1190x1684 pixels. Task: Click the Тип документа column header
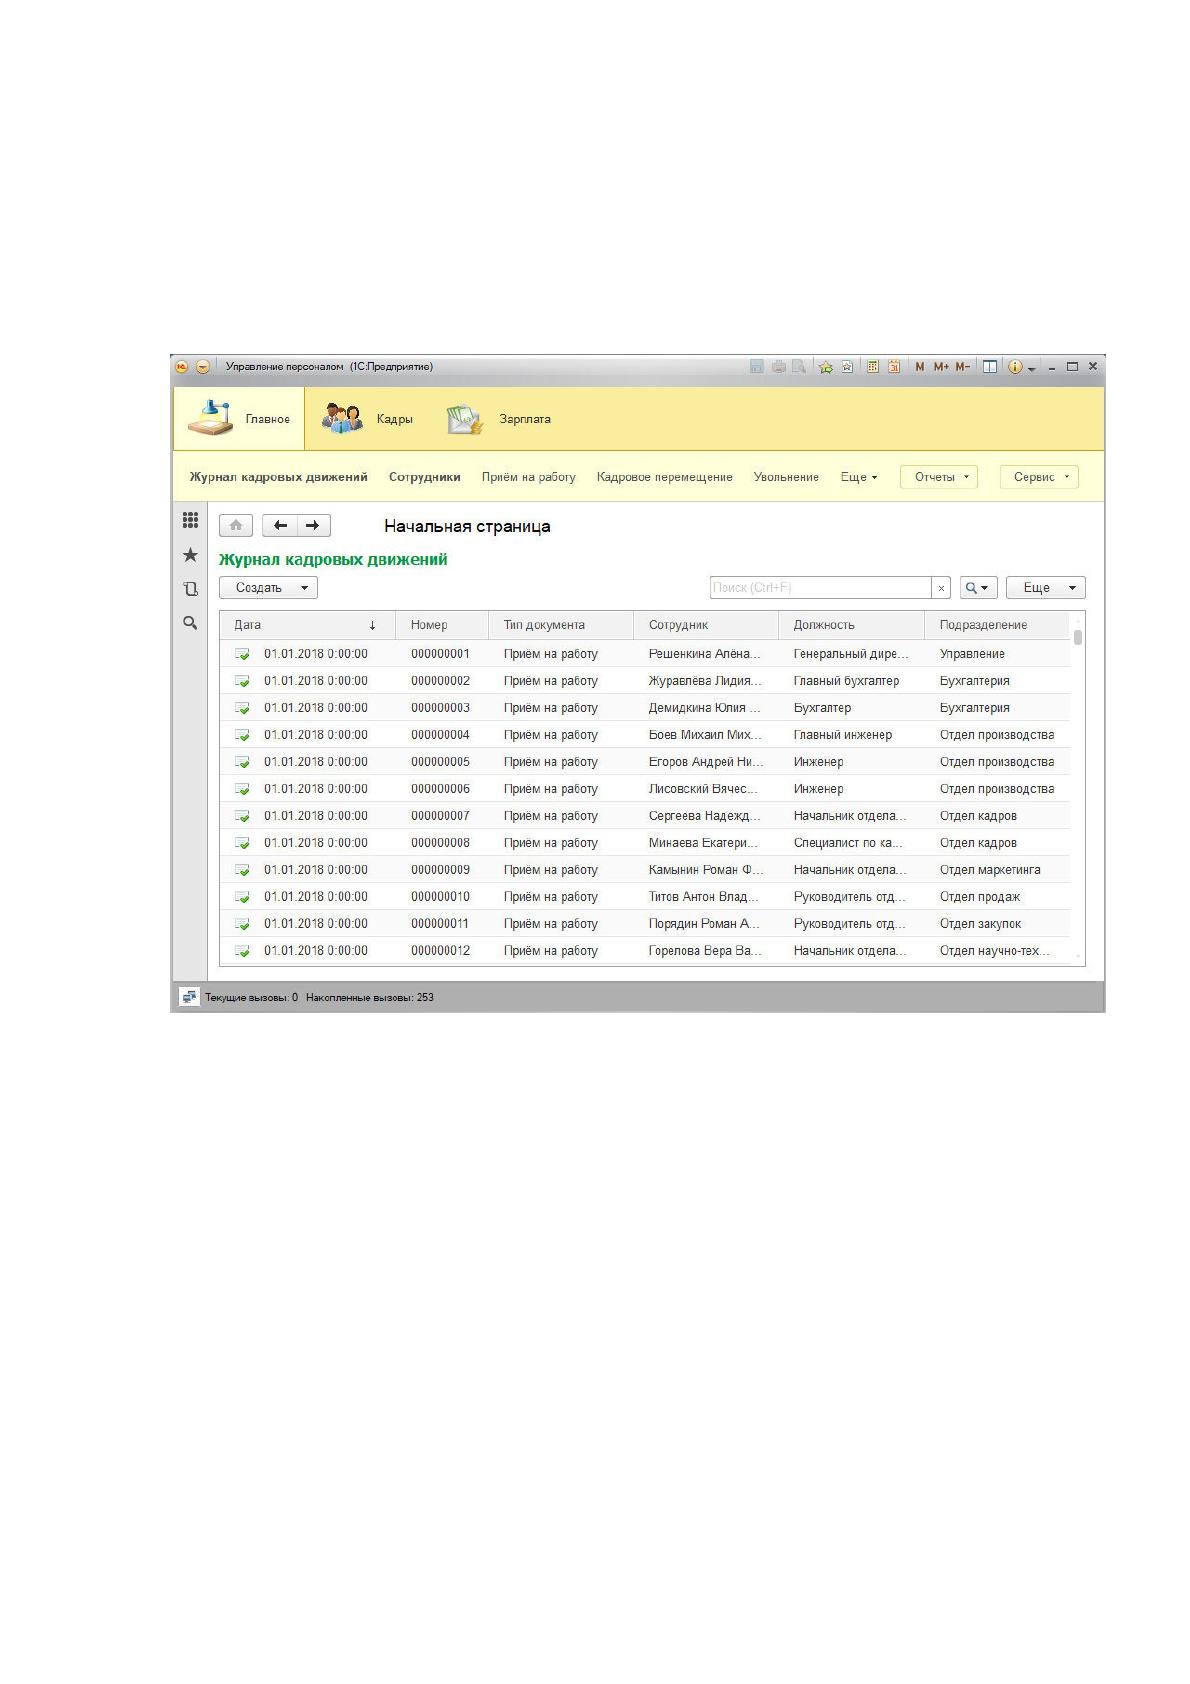coord(561,625)
